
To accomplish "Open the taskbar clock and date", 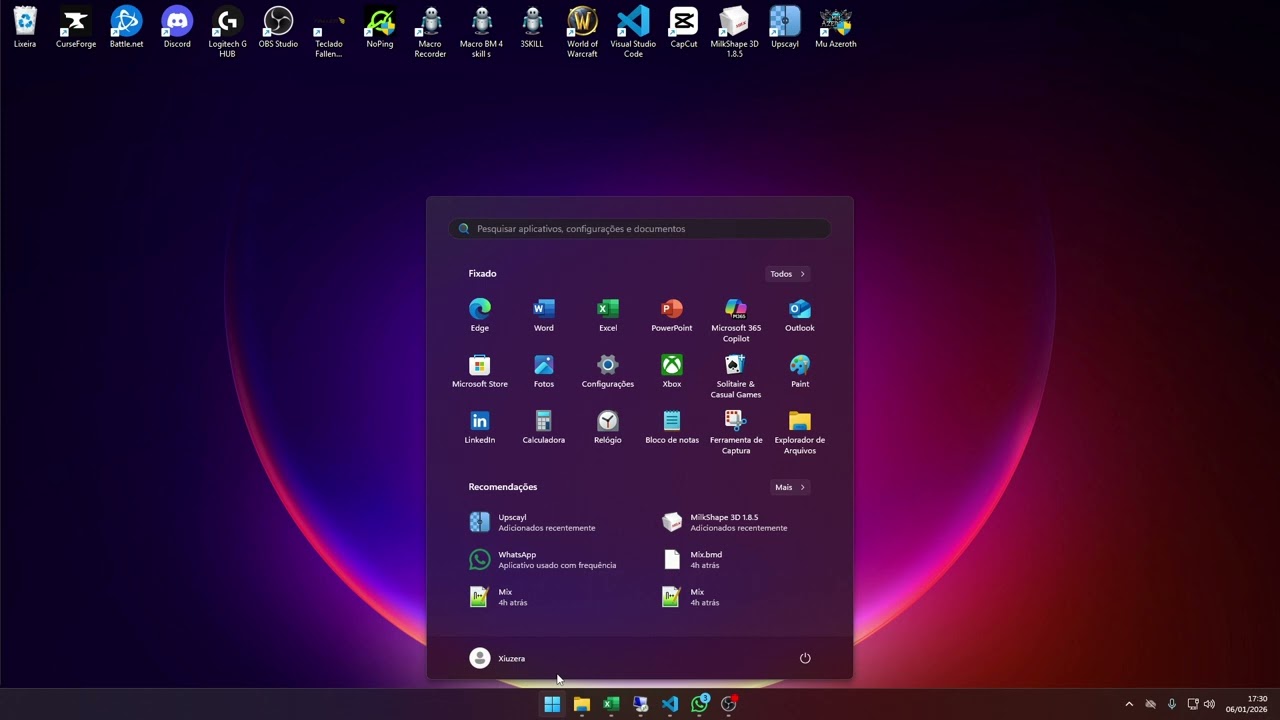I will pyautogui.click(x=1247, y=704).
